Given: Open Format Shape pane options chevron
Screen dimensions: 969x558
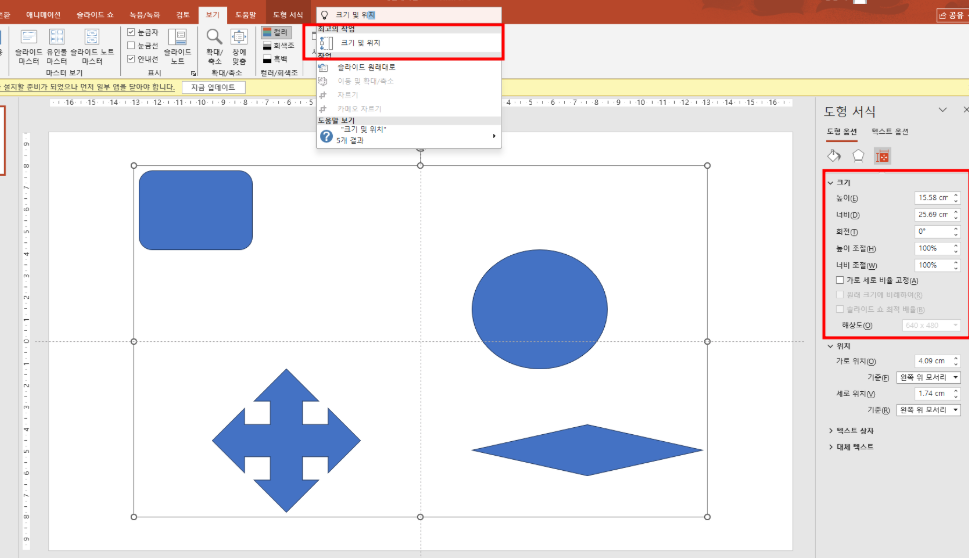Looking at the screenshot, I should [x=942, y=110].
